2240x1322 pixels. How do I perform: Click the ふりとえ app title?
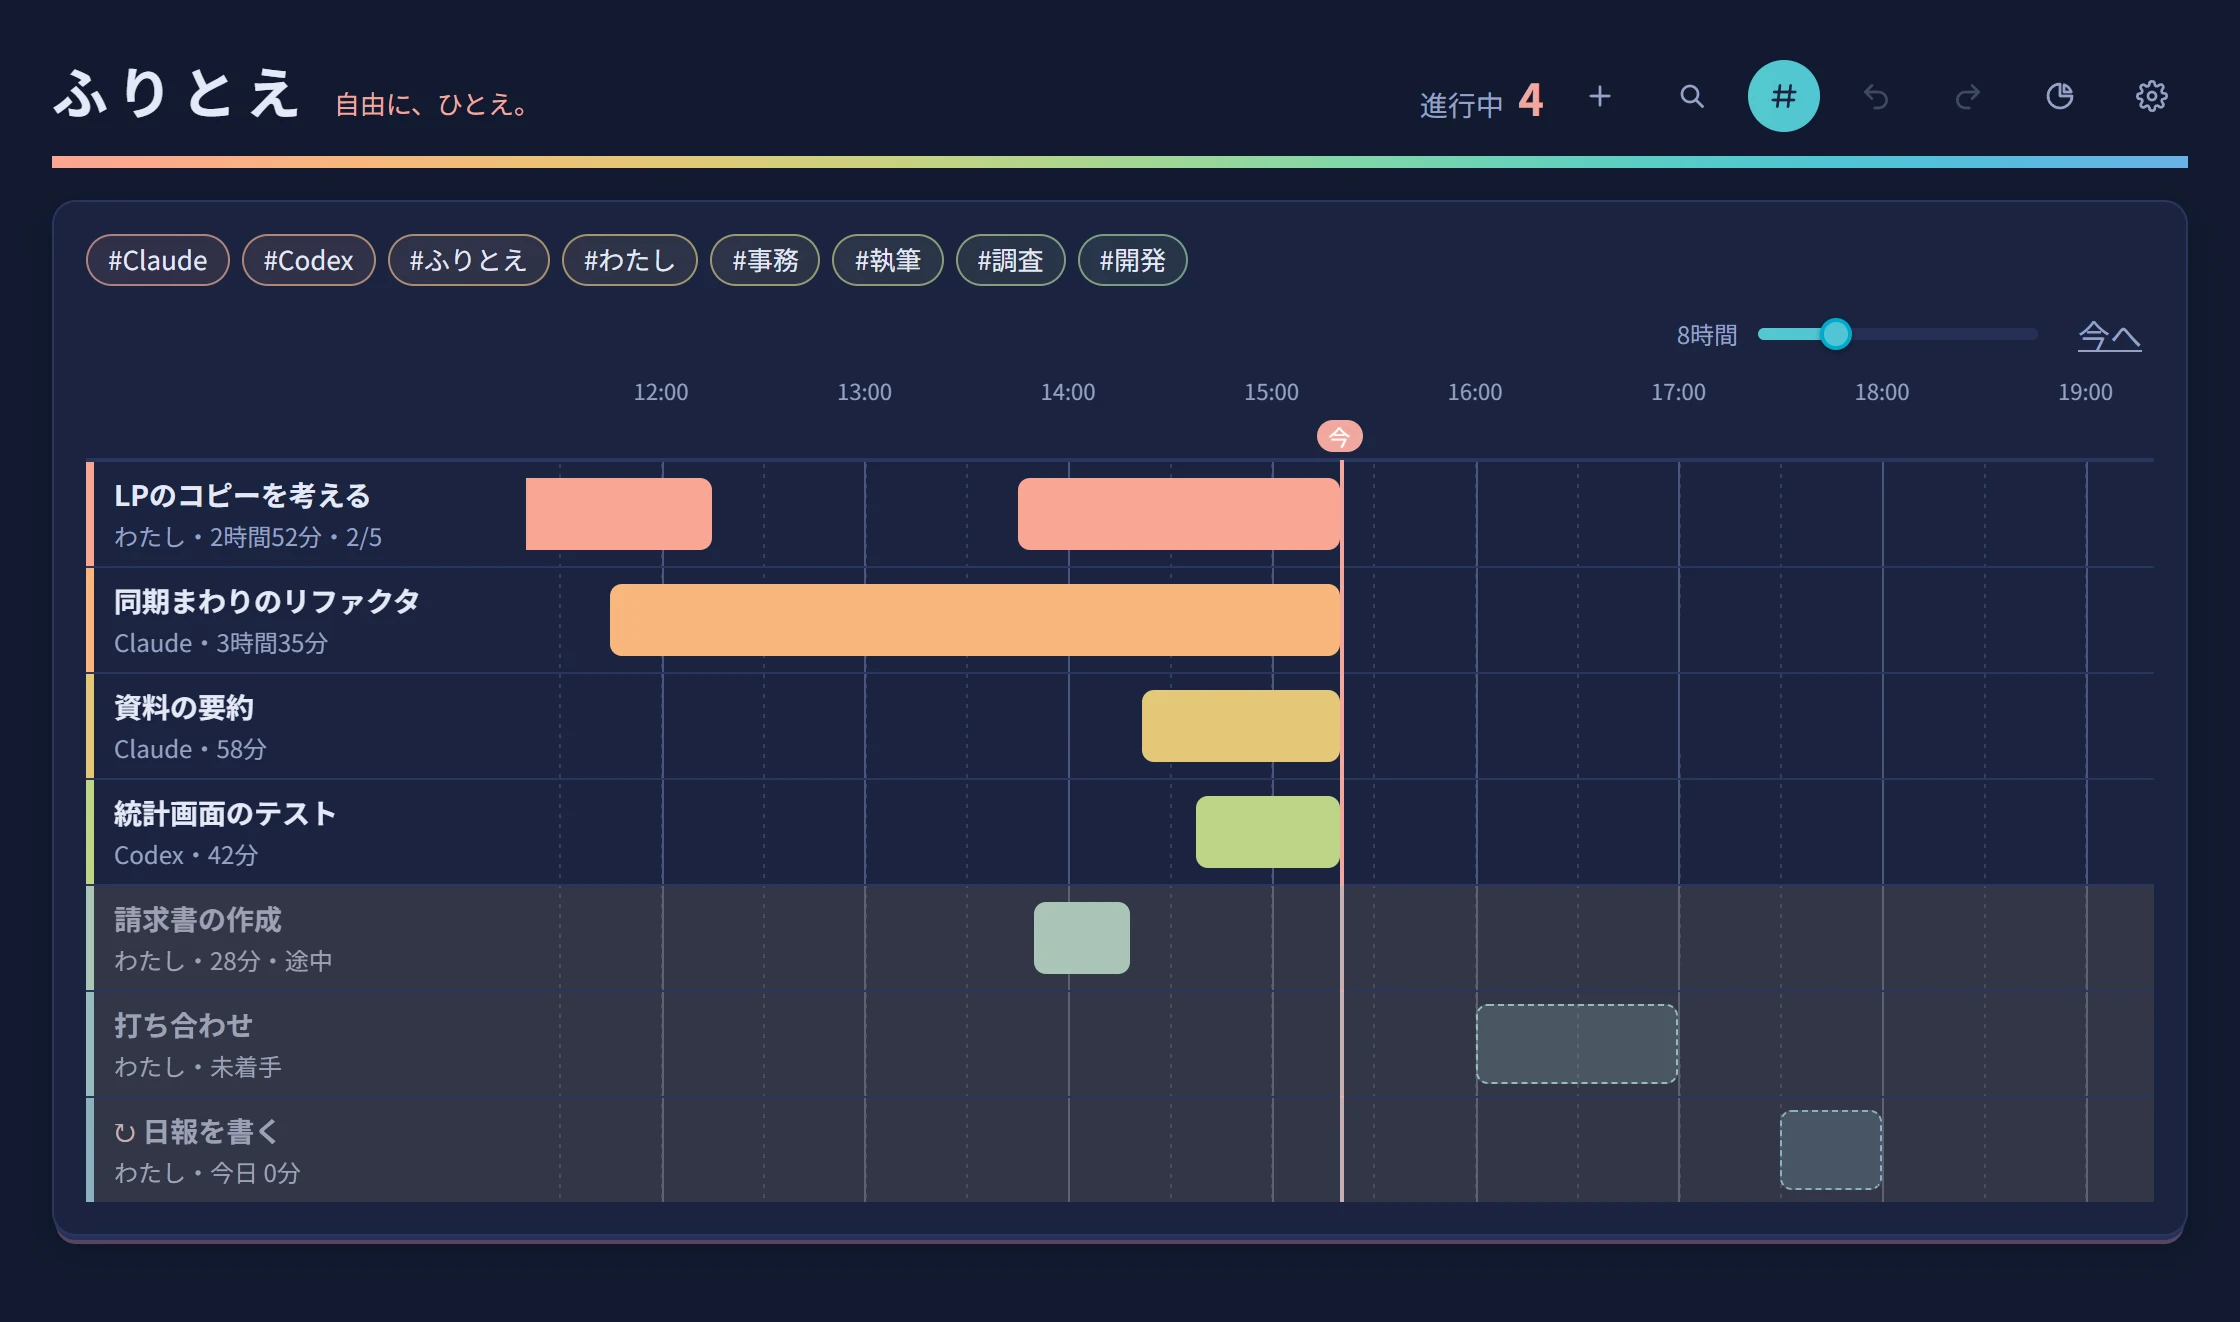point(176,94)
